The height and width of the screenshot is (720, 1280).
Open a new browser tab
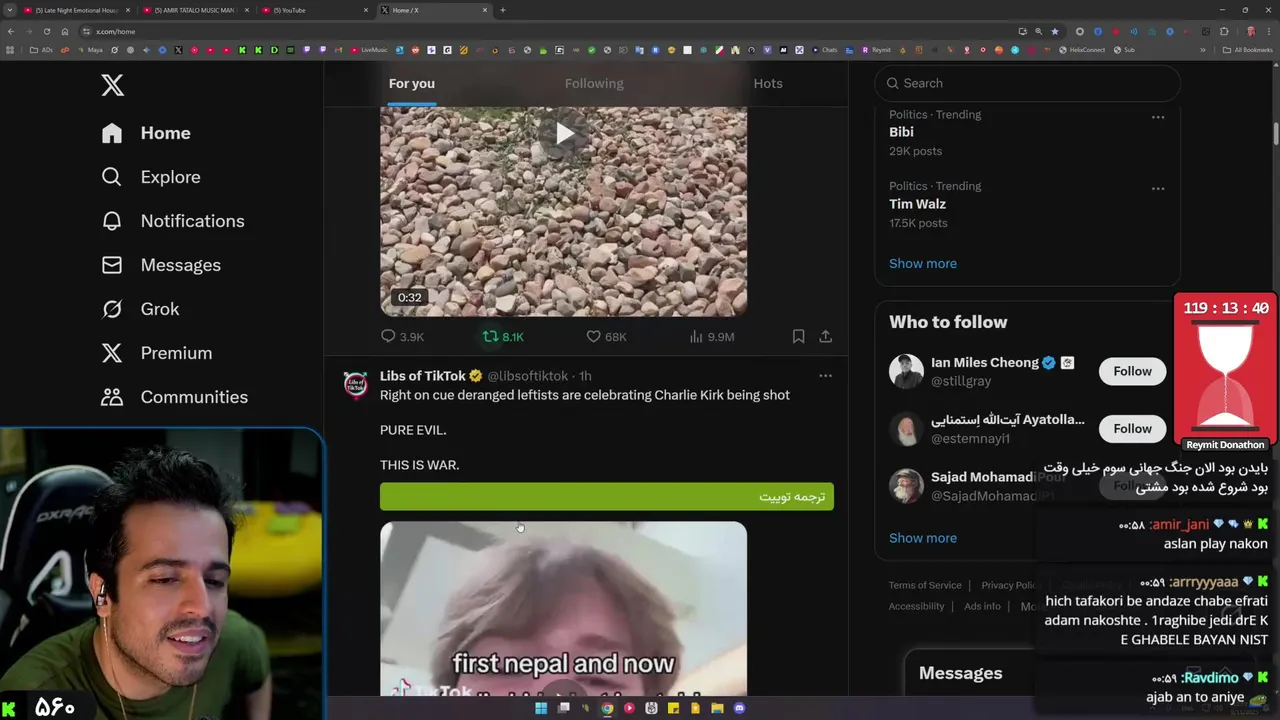click(502, 10)
